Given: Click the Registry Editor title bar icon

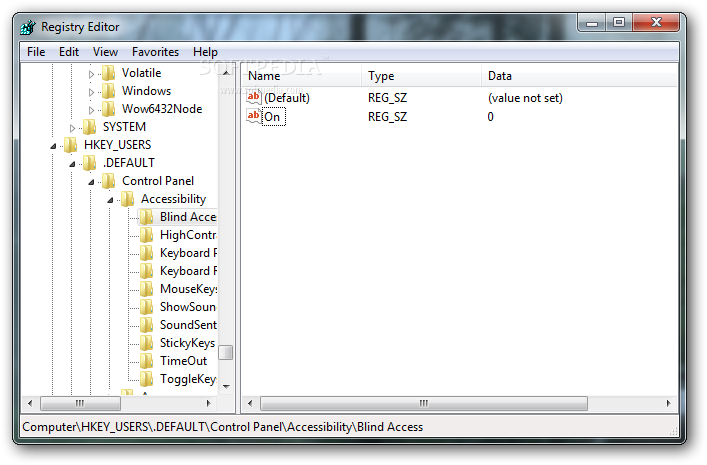Looking at the screenshot, I should [28, 27].
